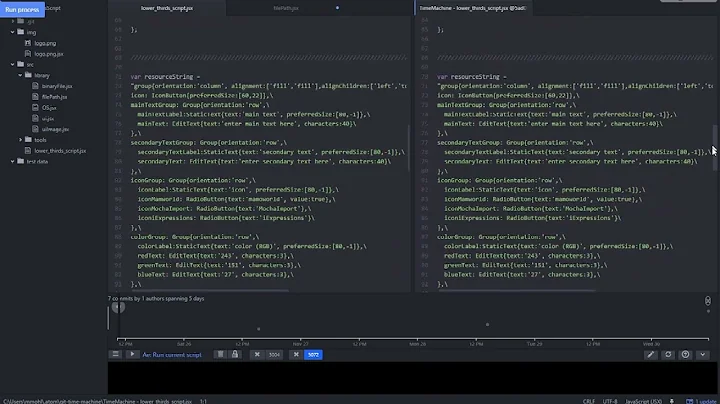This screenshot has height=404, width=720.
Task: Select the commit dot below the close icon
Action: (x=708, y=311)
